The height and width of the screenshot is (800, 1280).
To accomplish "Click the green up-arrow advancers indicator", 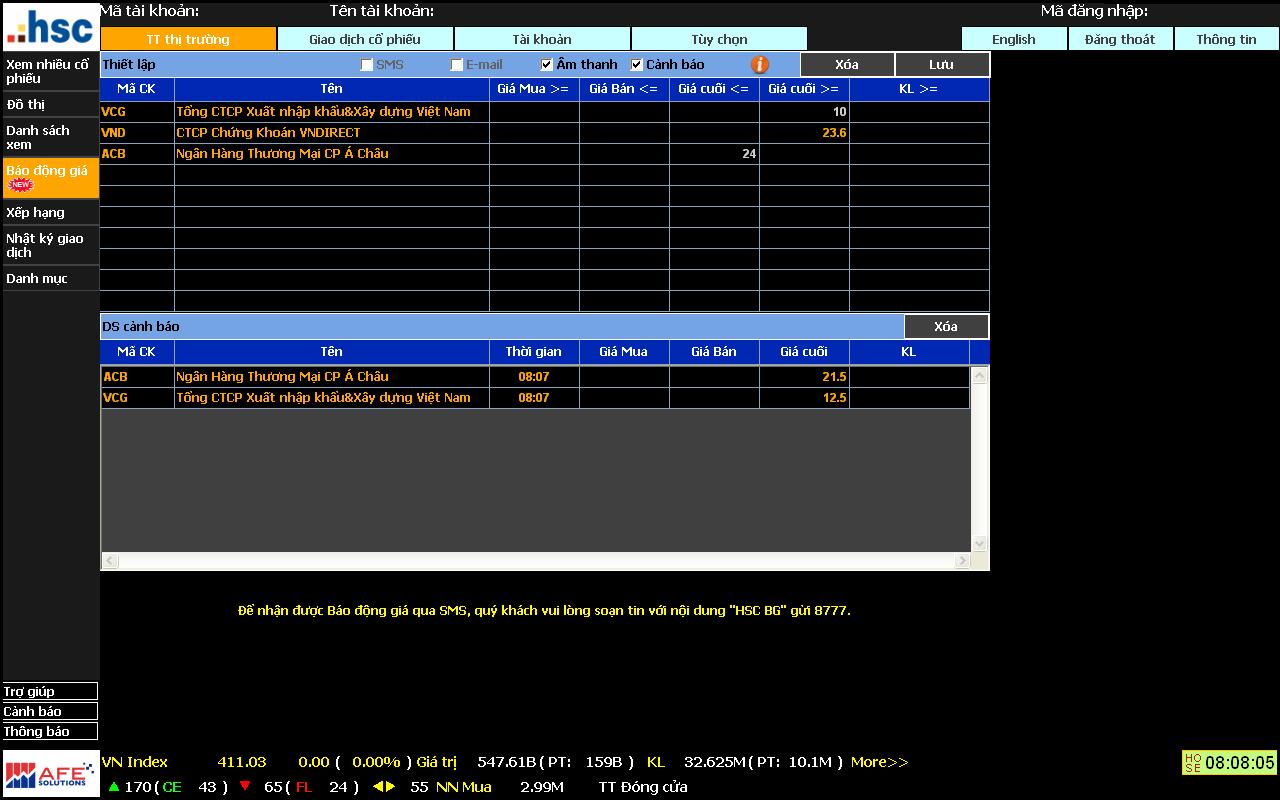I will [114, 787].
